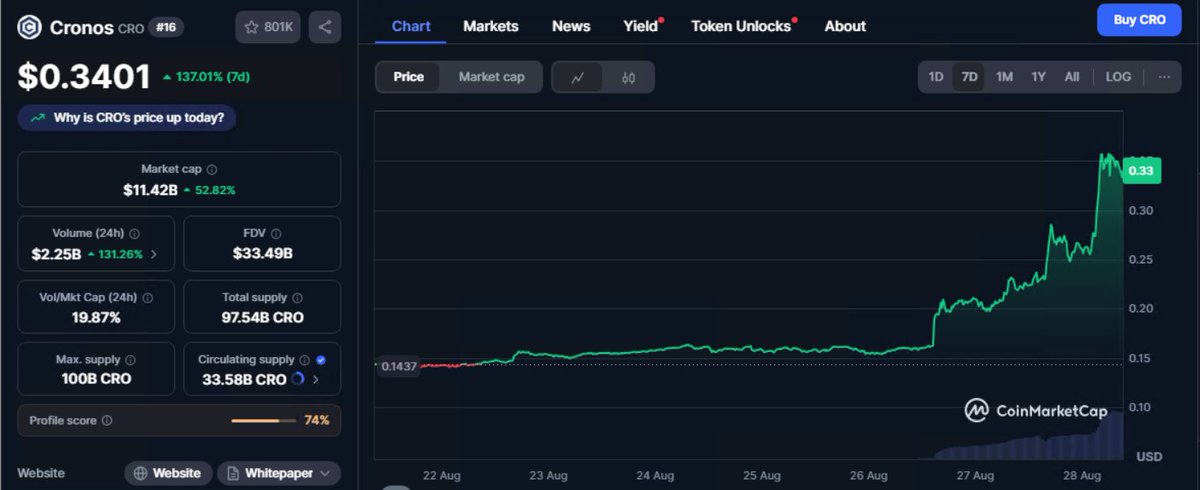Enable LOG scale on chart

coord(1118,77)
